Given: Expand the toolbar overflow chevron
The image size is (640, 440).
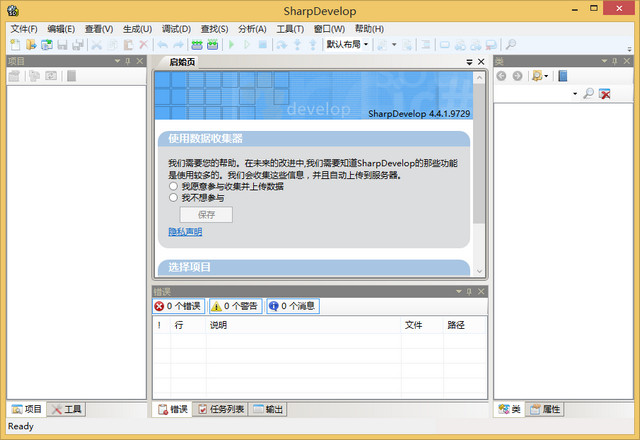Looking at the screenshot, I should click(629, 49).
